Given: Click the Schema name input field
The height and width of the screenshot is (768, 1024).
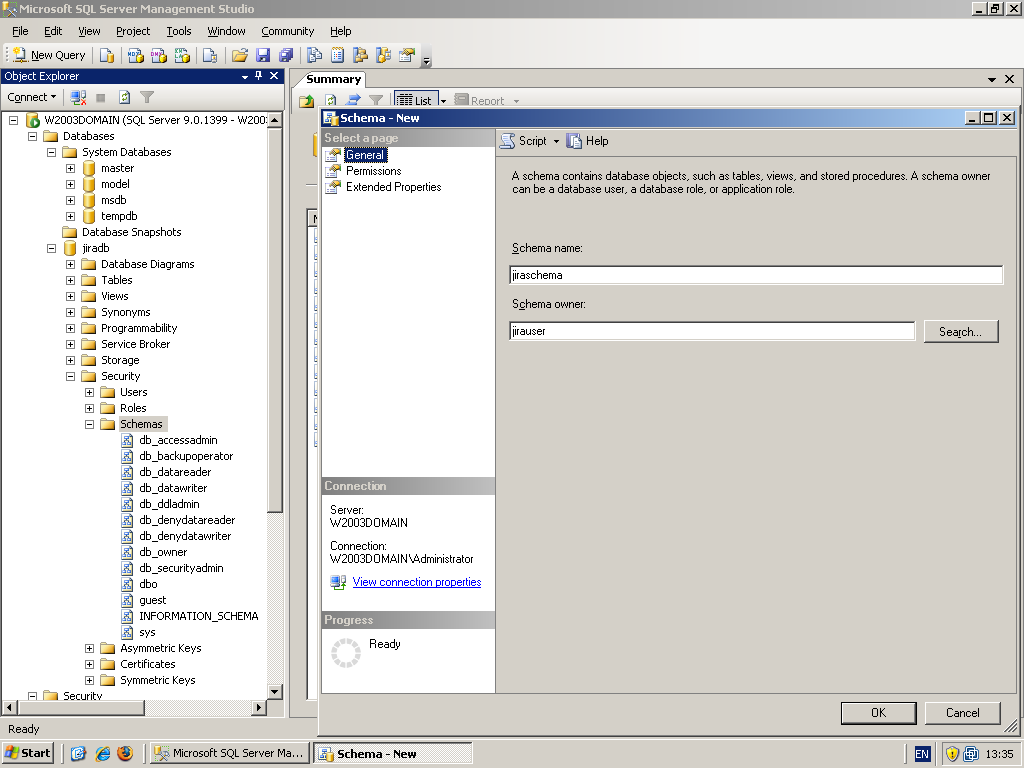Looking at the screenshot, I should [x=756, y=275].
